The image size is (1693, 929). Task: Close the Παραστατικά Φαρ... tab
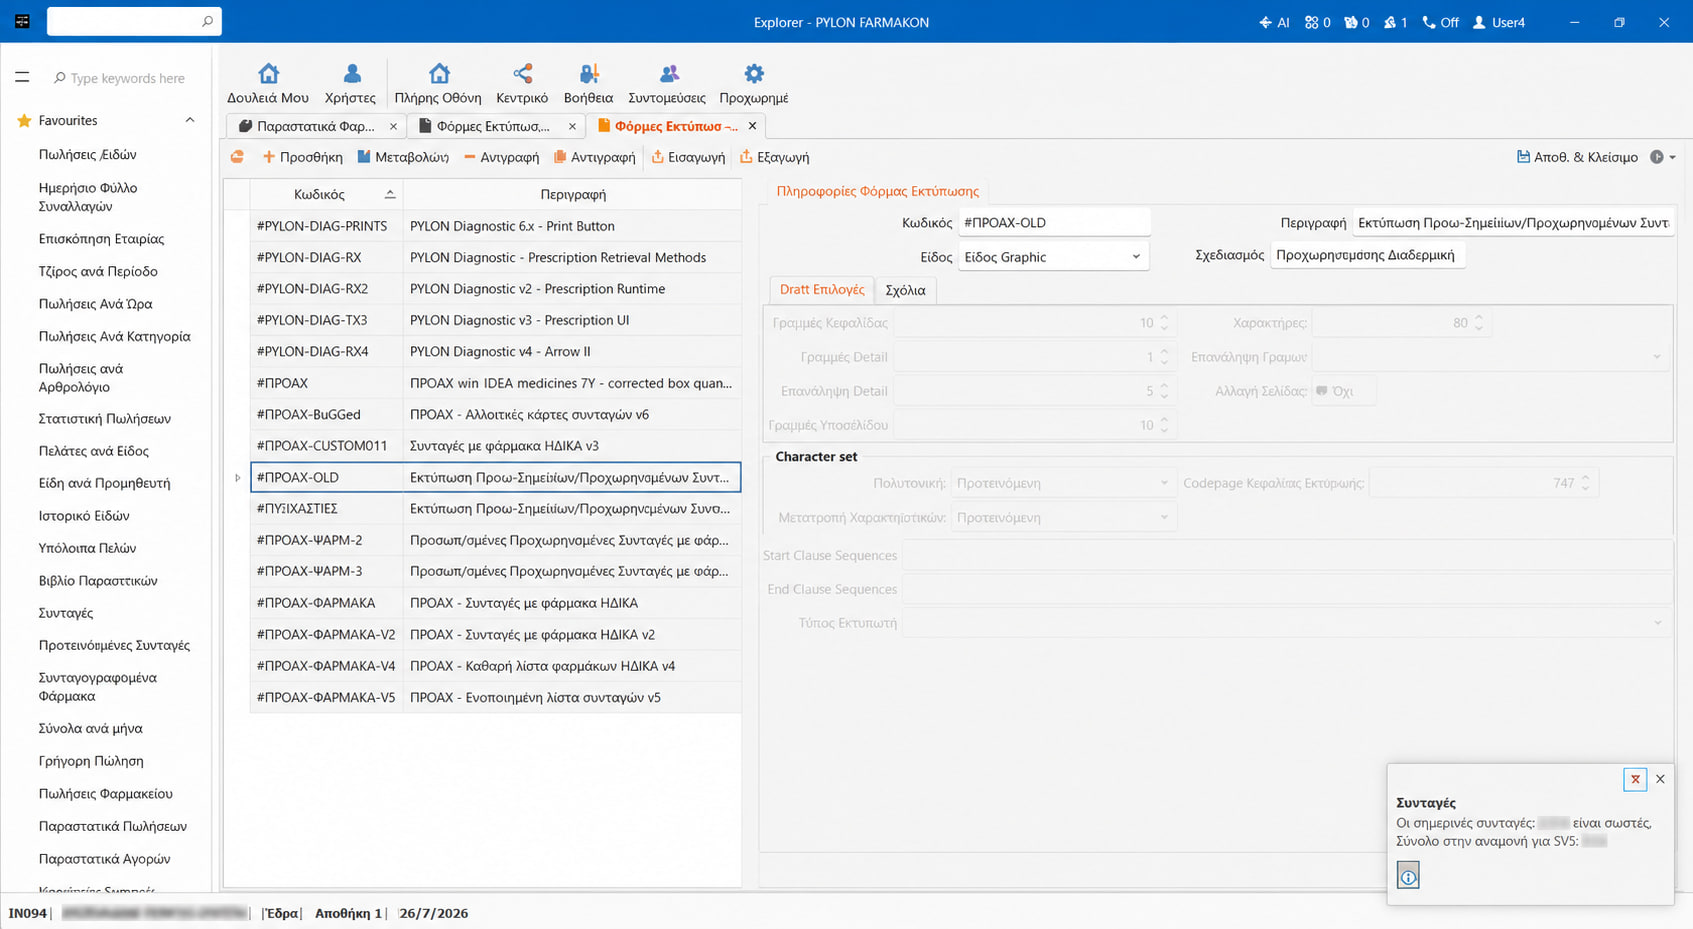pos(393,126)
